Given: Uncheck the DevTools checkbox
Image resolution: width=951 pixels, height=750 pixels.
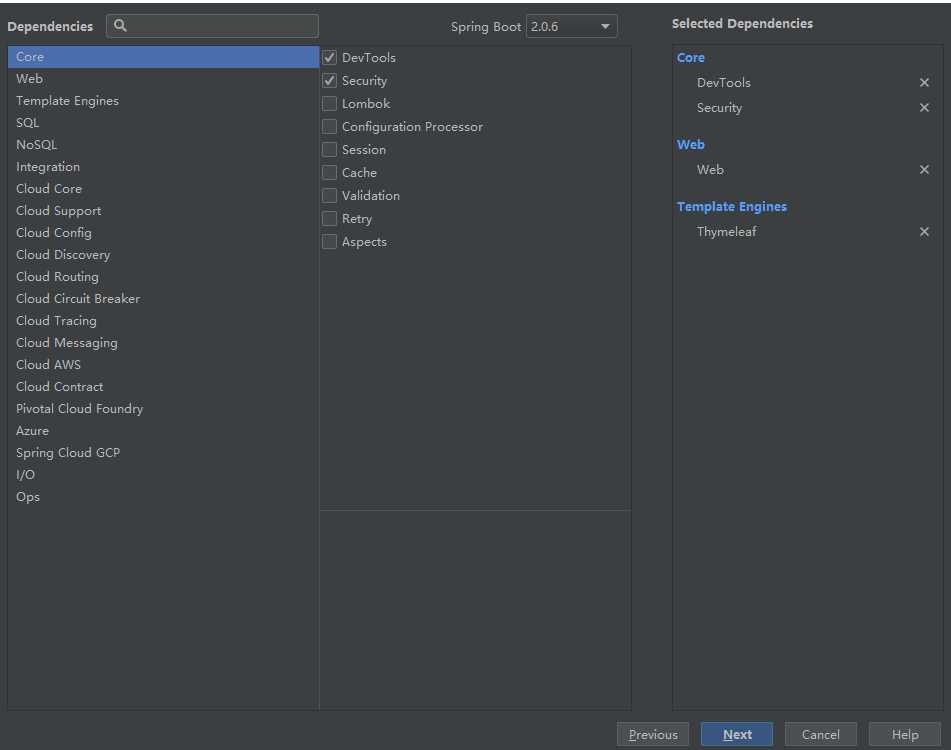Looking at the screenshot, I should coord(330,58).
